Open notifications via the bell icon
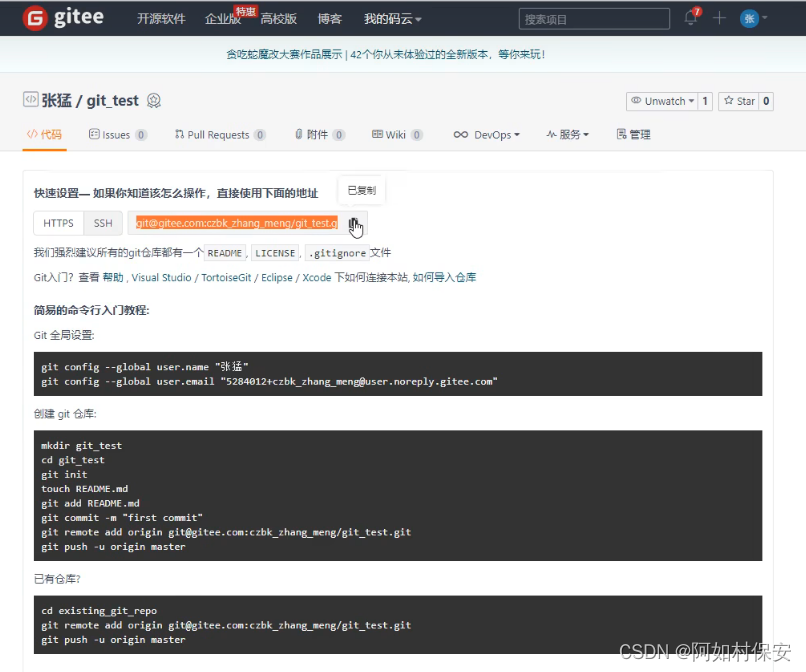Viewport: 806px width, 672px height. [x=691, y=17]
